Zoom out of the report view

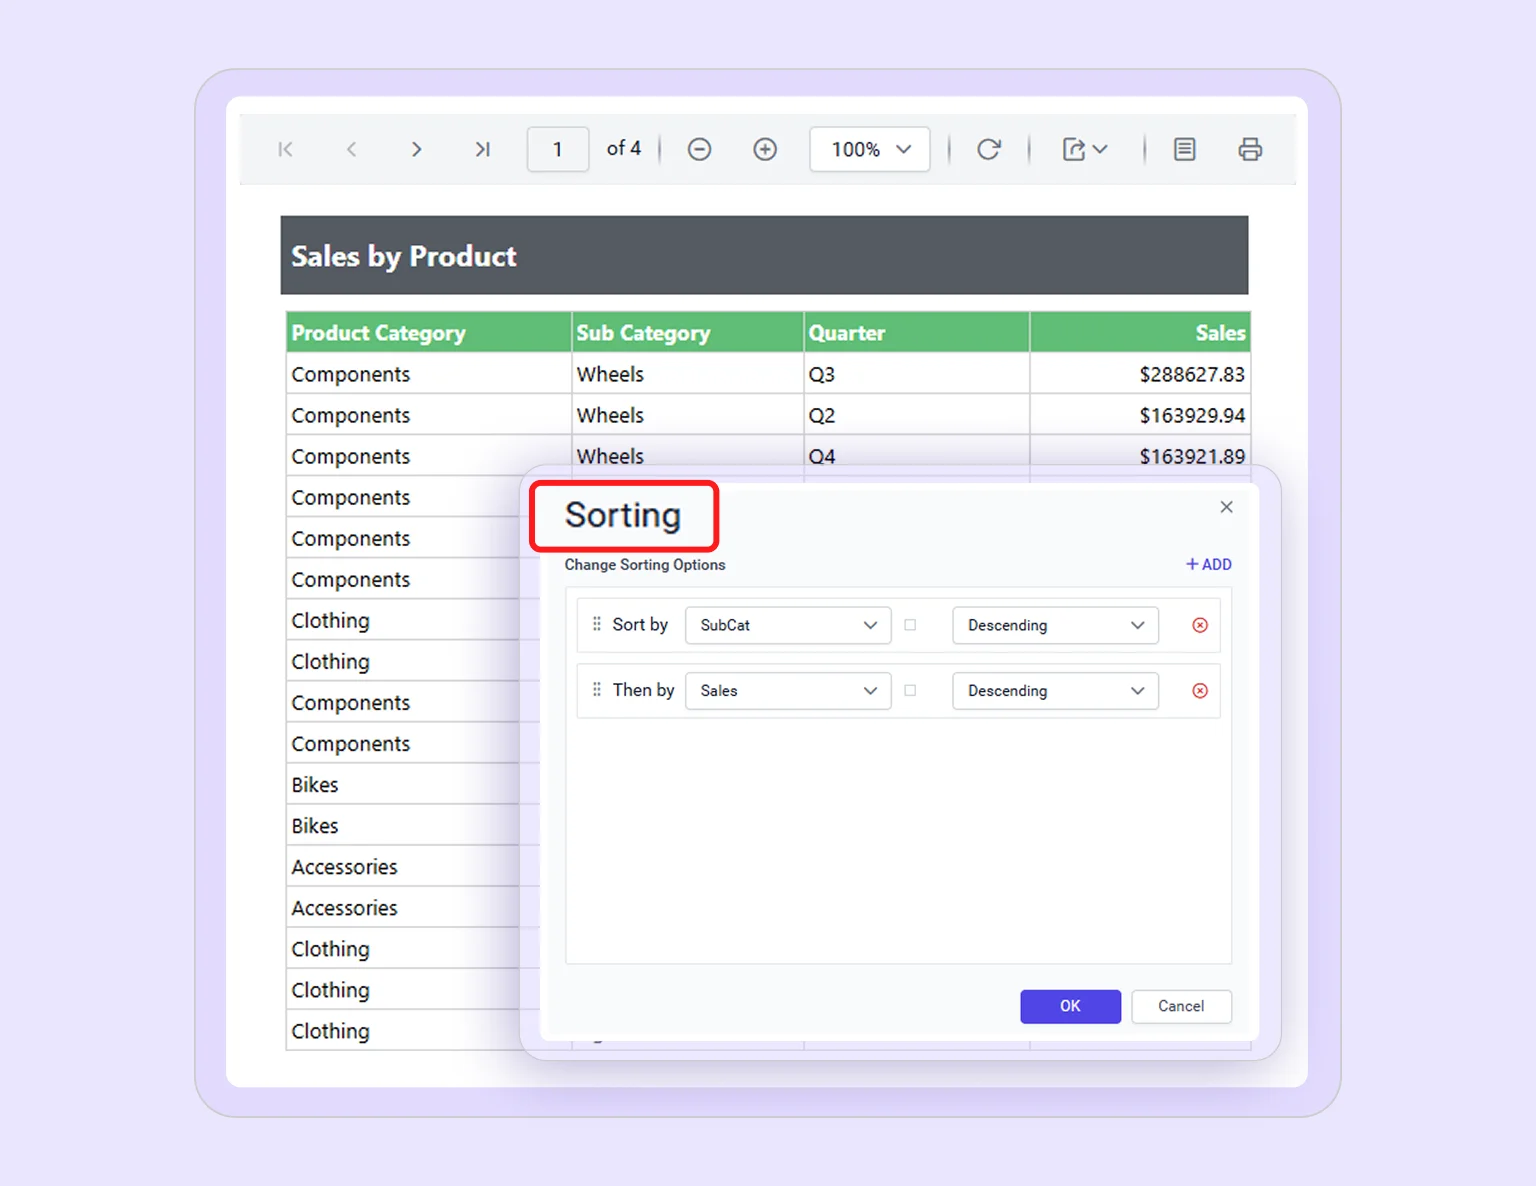coord(699,149)
